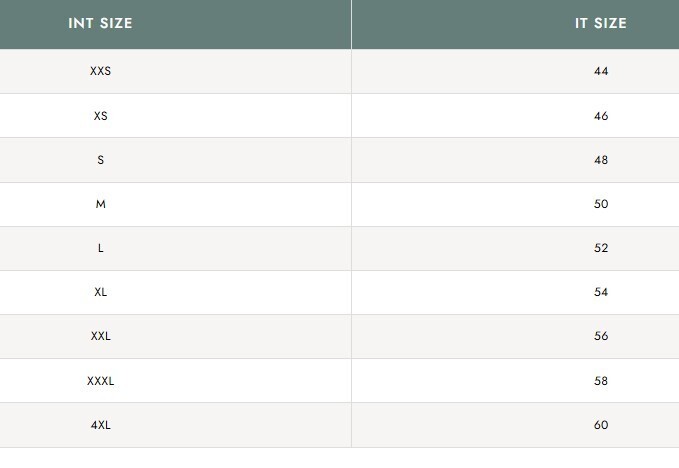Click IT size 48 value
Viewport: 679px width, 468px height.
coord(600,160)
